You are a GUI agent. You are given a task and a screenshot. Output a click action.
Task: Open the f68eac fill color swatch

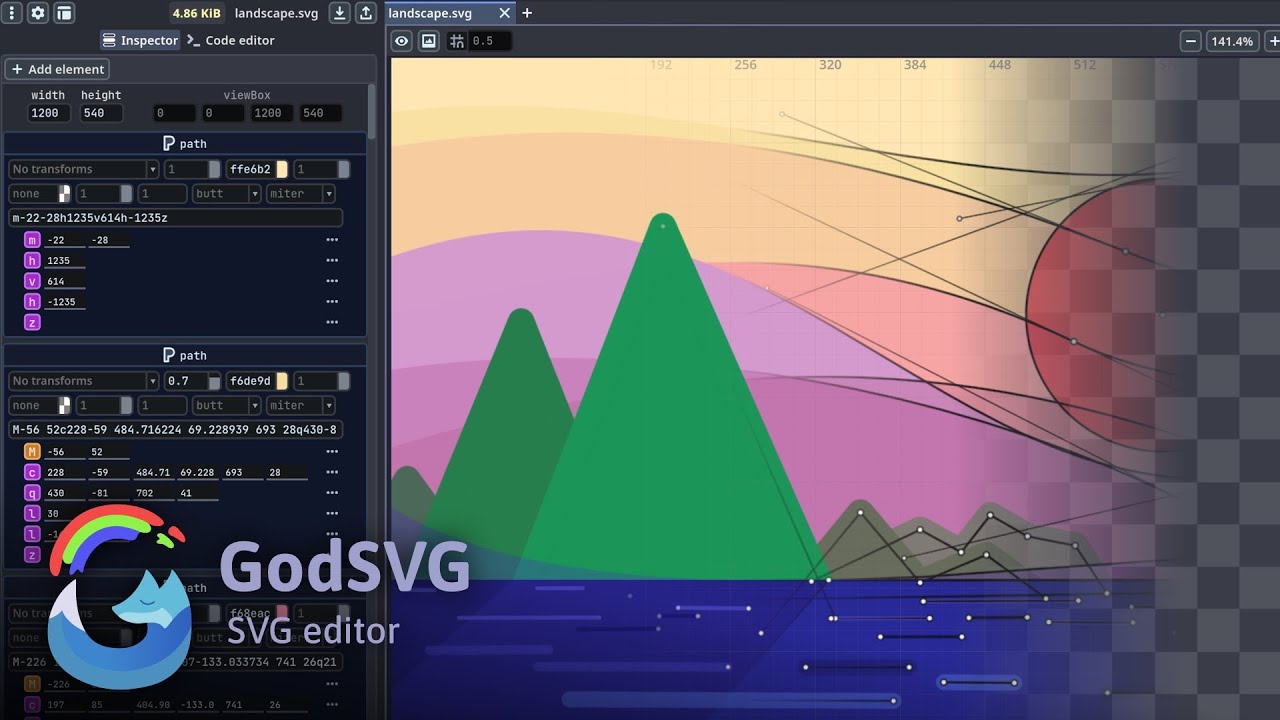point(282,613)
